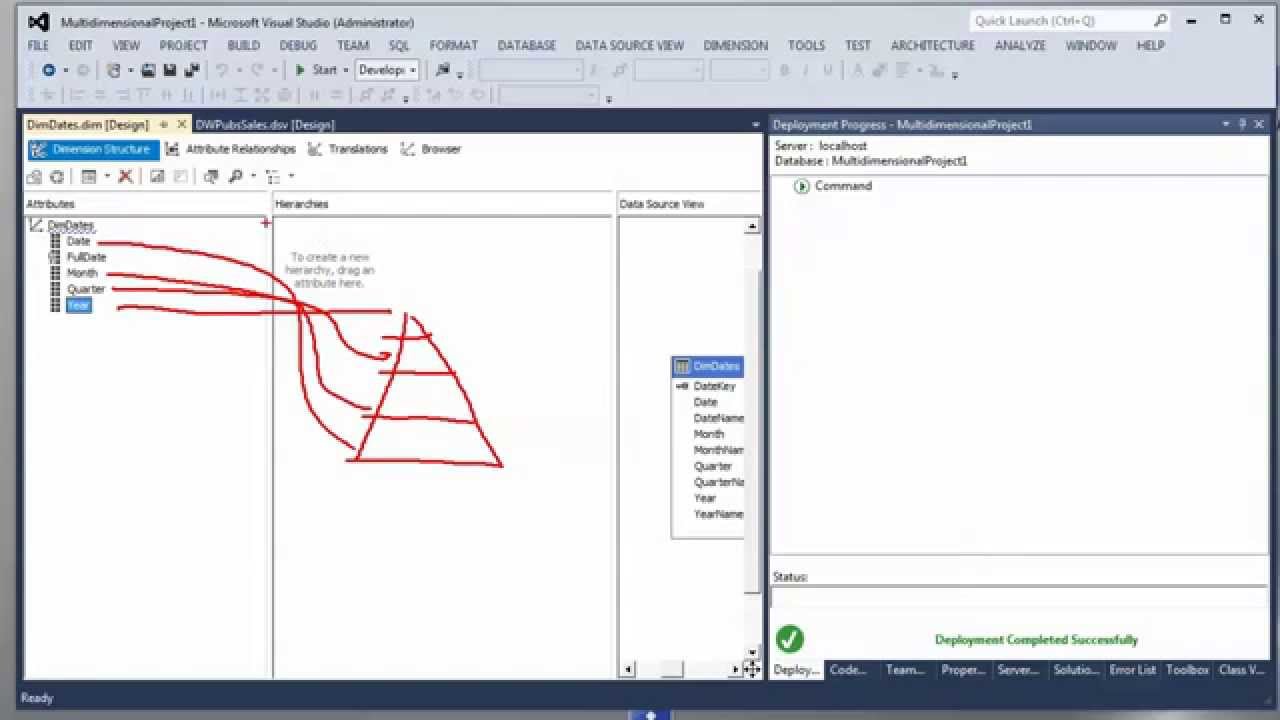Screen dimensions: 1280x720
Task: Click the refresh icon in designer toolbar
Action: pyautogui.click(x=57, y=177)
